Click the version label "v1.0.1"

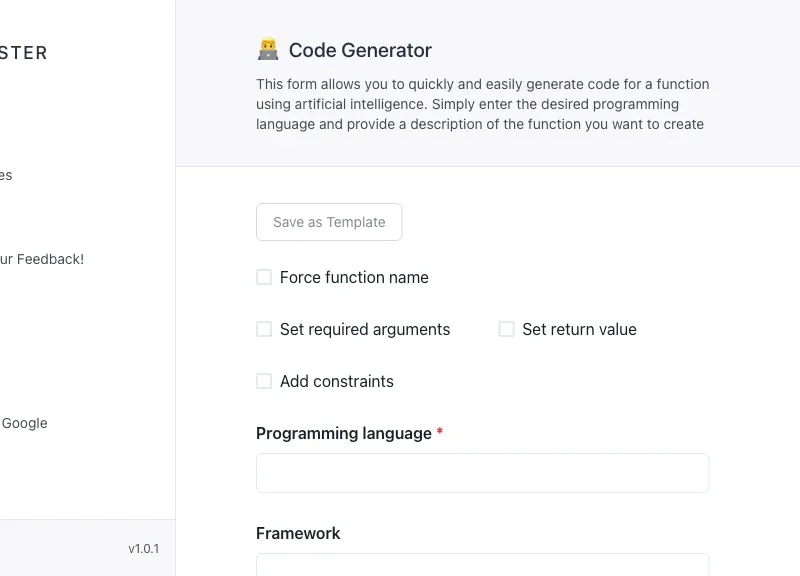[x=143, y=548]
